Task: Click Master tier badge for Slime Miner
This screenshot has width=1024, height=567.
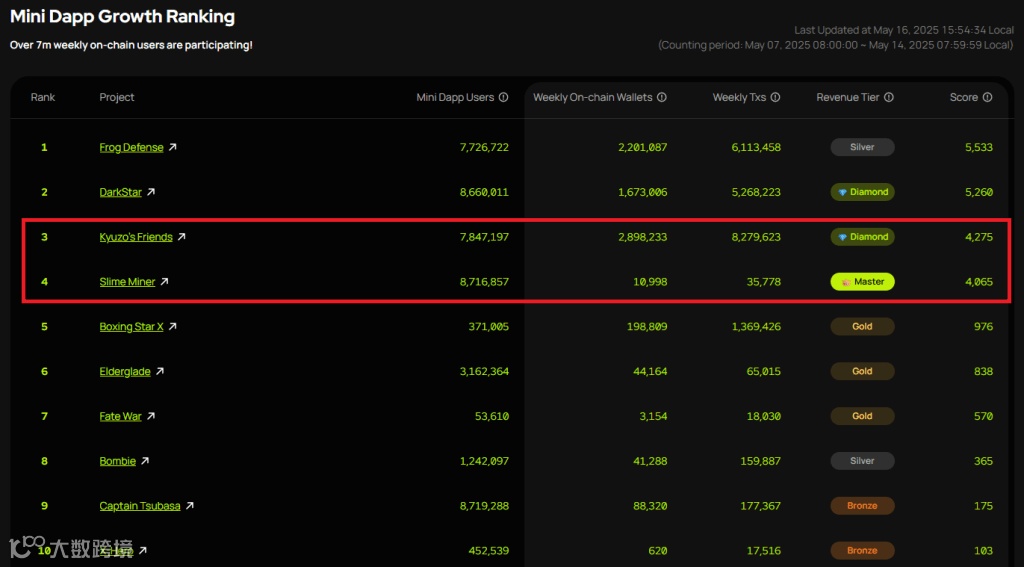Action: click(862, 282)
